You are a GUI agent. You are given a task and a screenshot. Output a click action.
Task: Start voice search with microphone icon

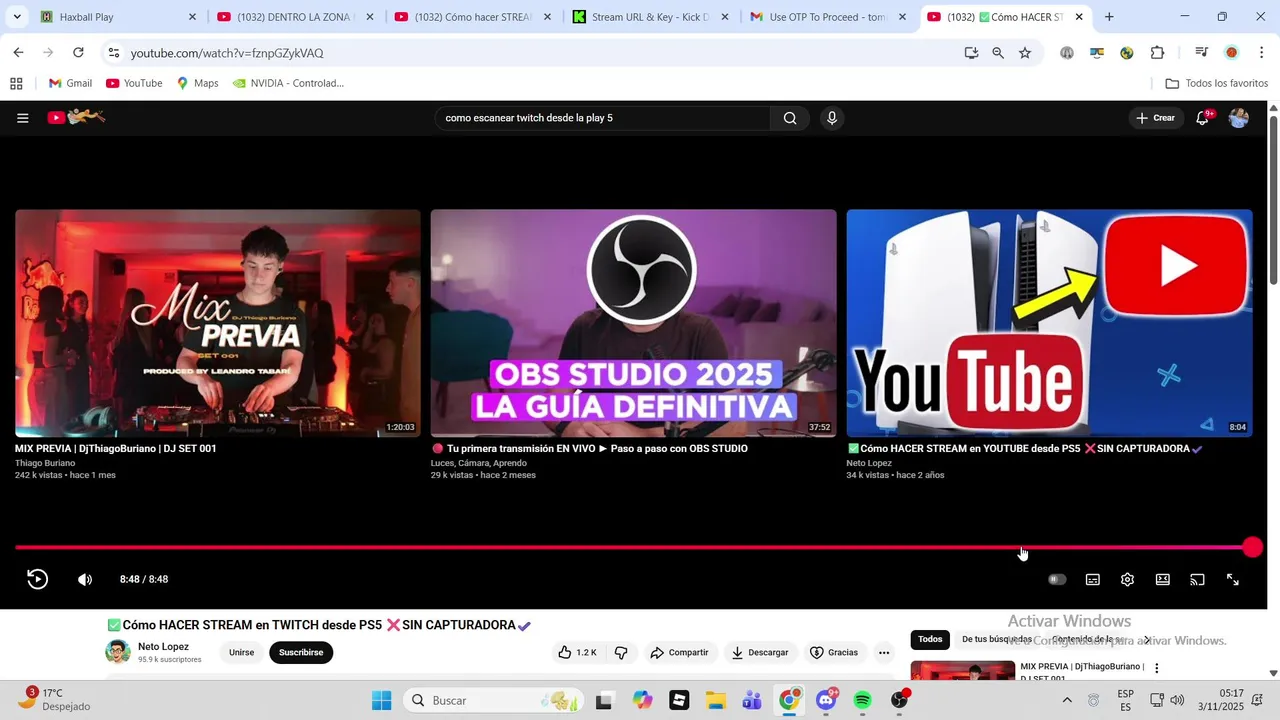click(831, 118)
